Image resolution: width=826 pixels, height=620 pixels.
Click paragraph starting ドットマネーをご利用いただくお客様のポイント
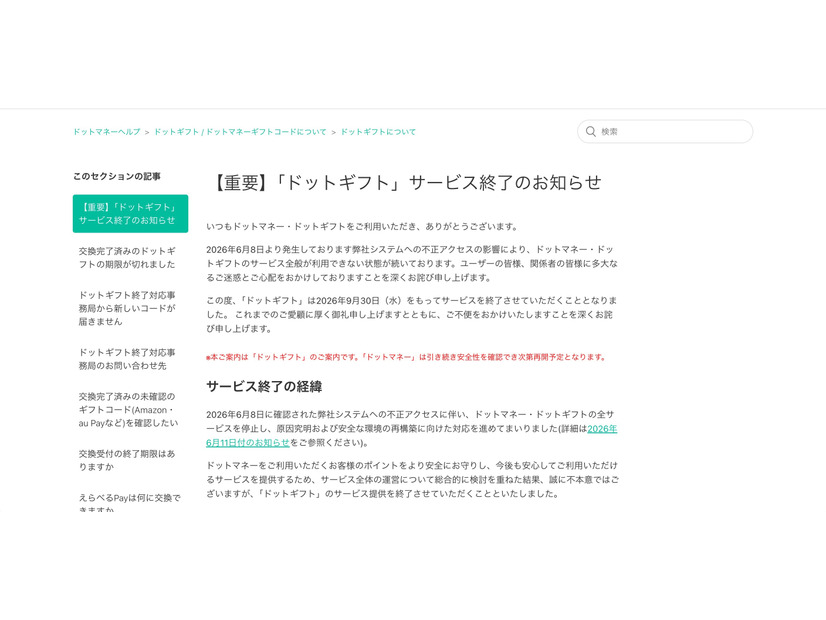point(412,480)
